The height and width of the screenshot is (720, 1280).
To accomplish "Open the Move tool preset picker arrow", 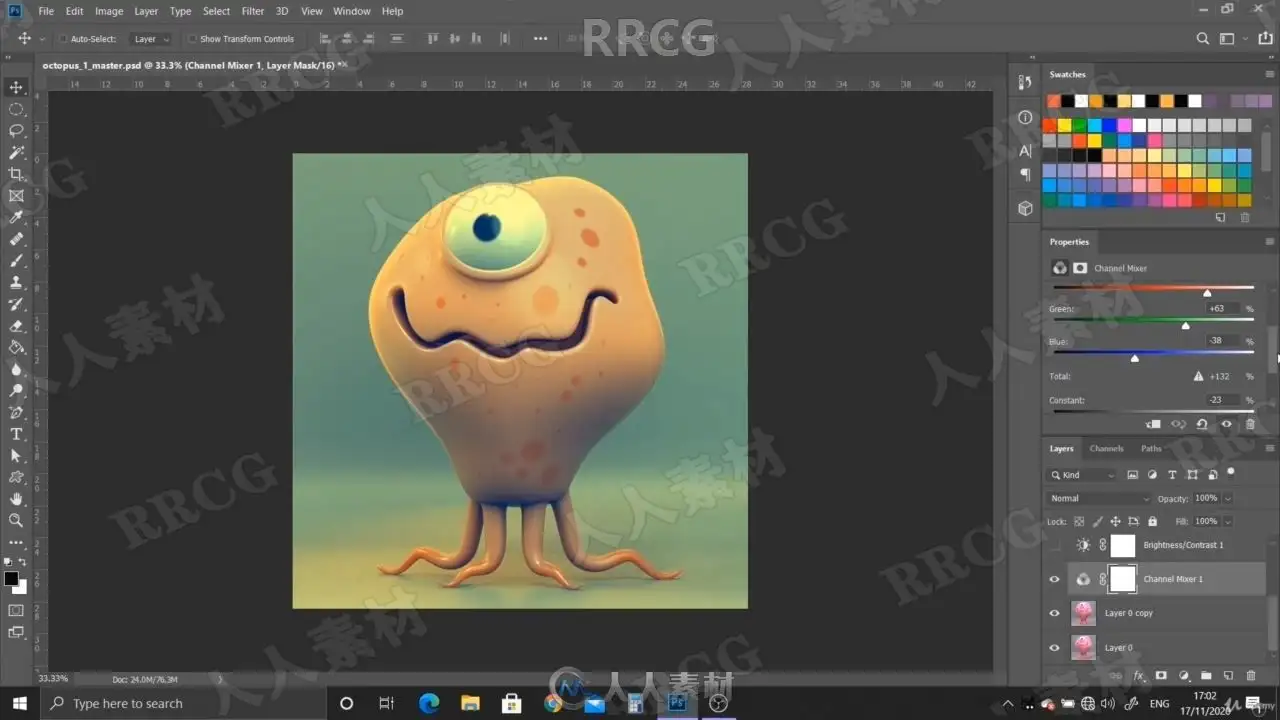I will pos(41,39).
